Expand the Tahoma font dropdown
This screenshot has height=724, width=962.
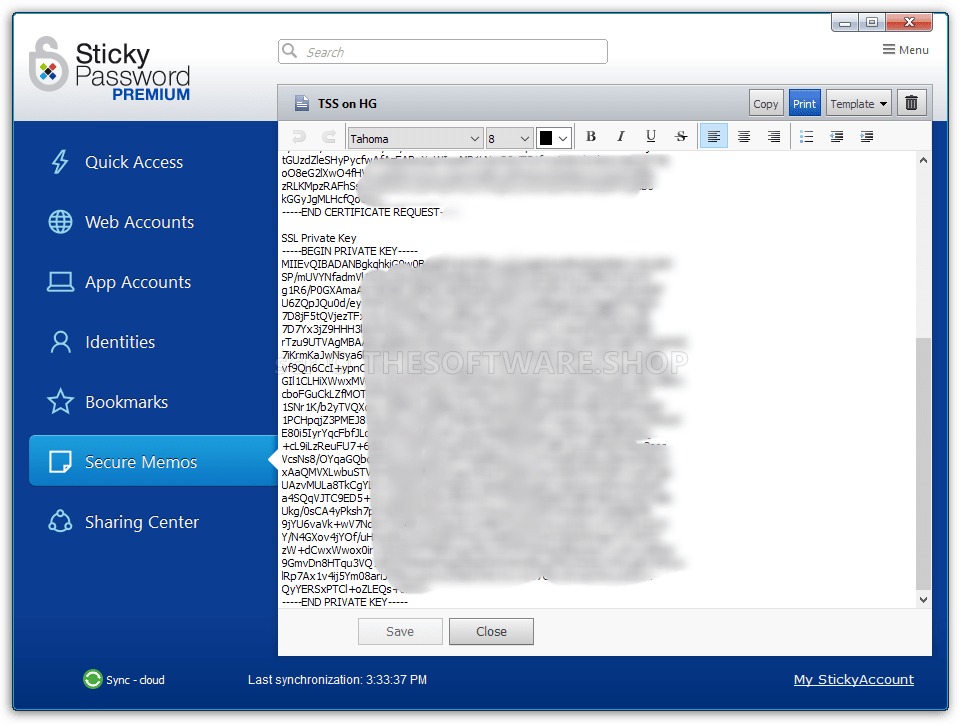coord(475,139)
